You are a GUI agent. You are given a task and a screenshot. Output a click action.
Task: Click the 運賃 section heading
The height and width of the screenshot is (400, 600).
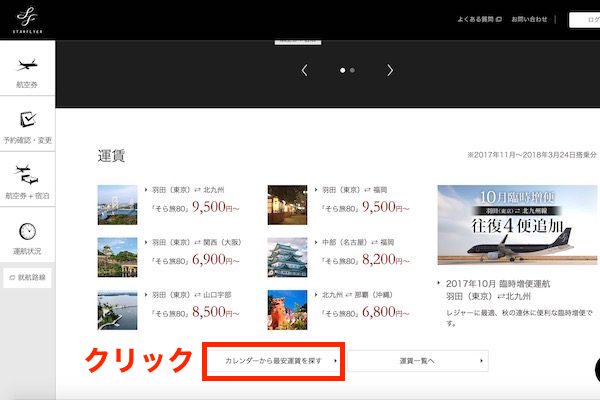click(111, 156)
